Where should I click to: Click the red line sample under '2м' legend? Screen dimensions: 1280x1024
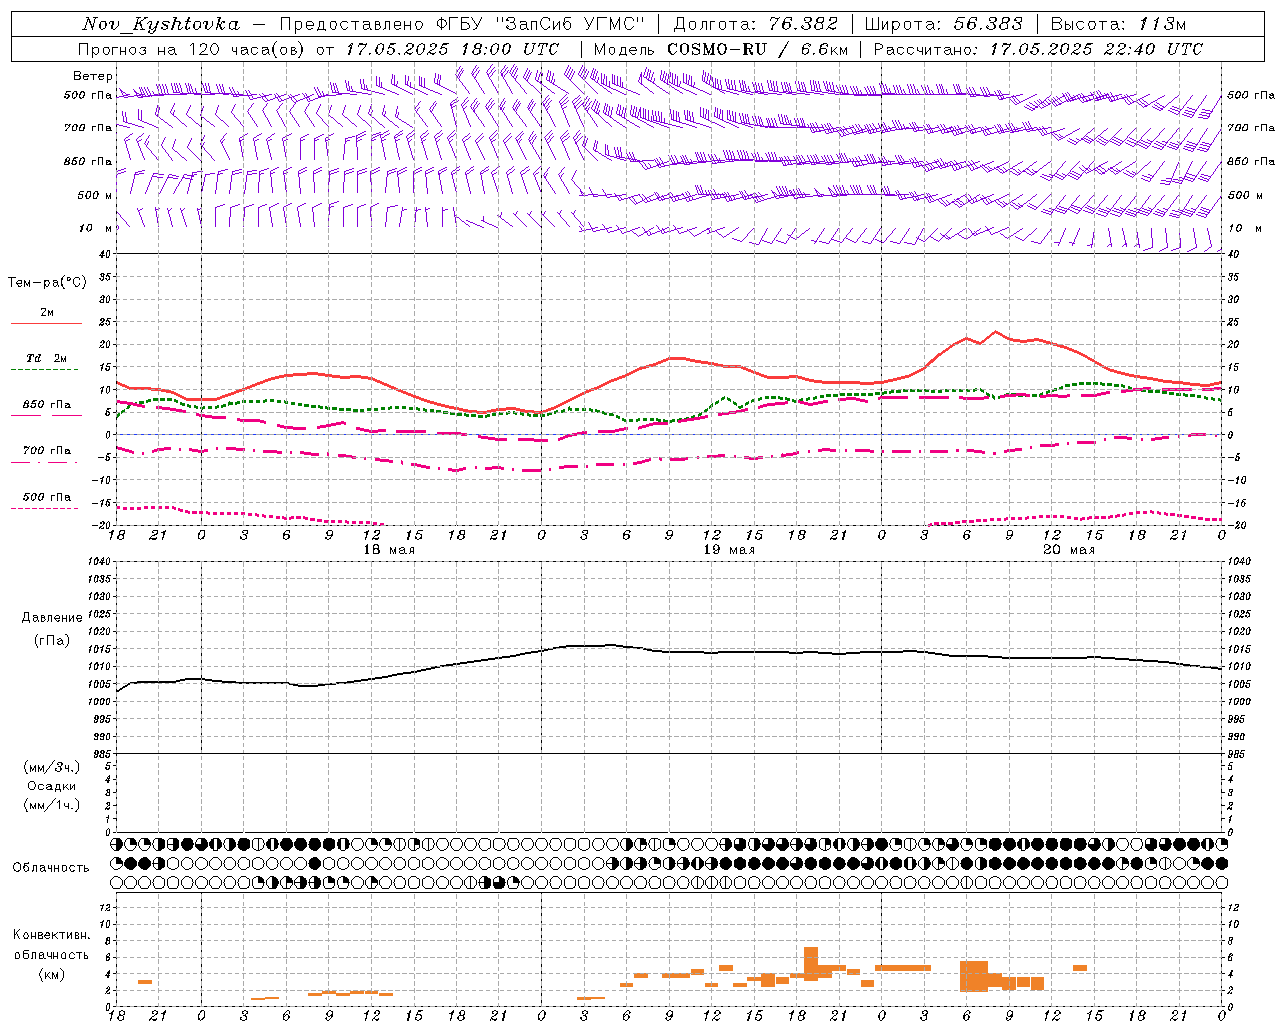[46, 323]
